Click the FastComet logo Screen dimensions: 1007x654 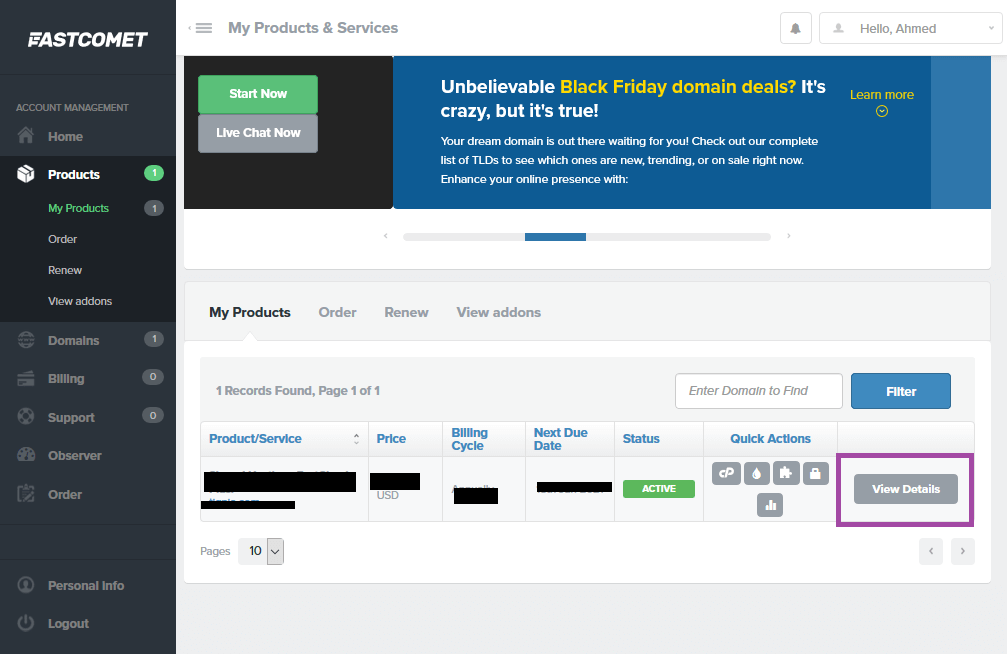(87, 40)
